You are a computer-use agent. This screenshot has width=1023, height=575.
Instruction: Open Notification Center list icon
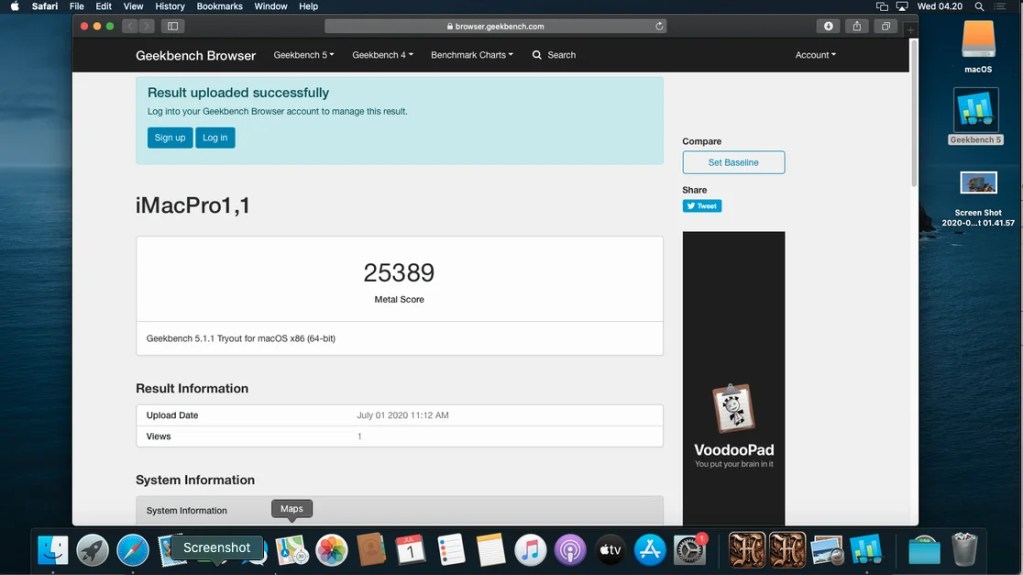[x=1000, y=7]
